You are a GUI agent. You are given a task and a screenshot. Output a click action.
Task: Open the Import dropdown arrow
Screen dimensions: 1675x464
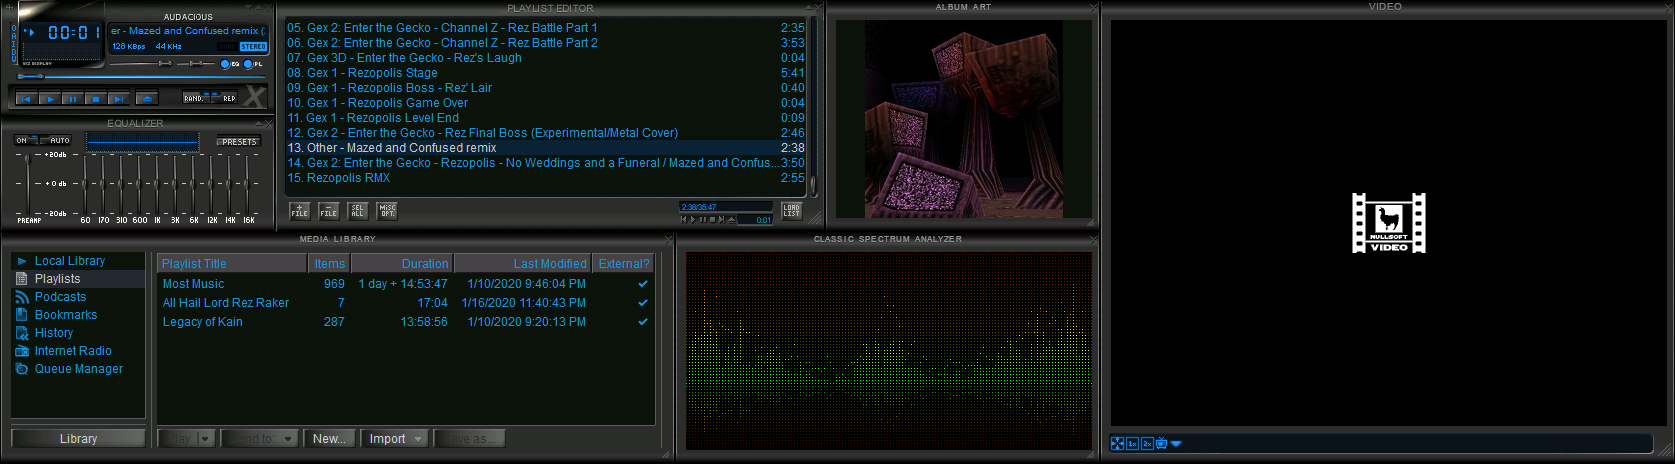(420, 439)
